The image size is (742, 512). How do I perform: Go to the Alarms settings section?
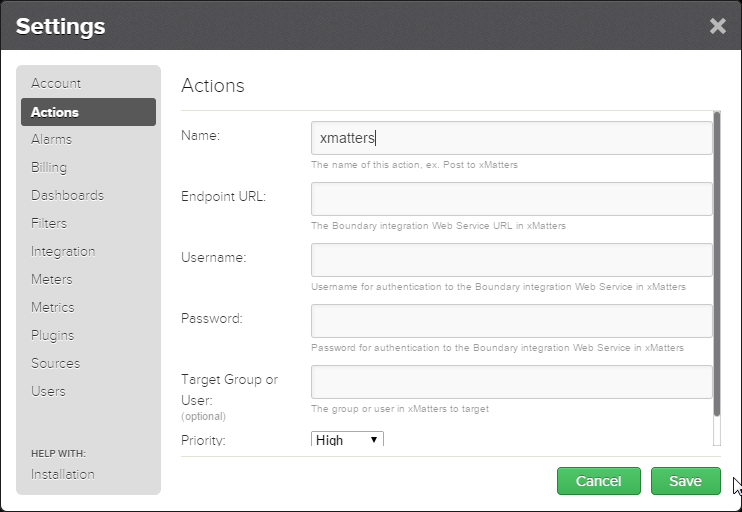[x=51, y=139]
